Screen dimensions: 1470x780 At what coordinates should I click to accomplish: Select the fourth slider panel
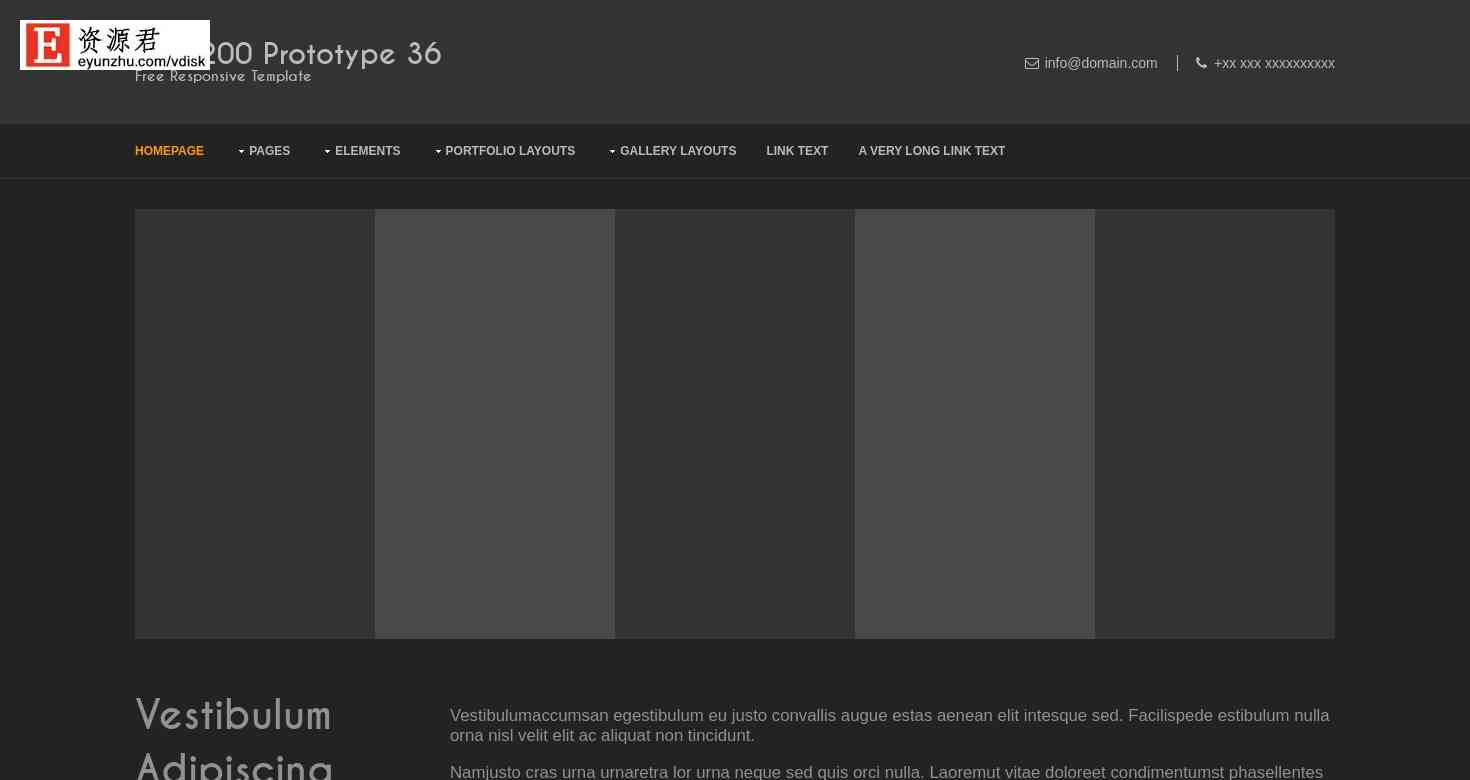(975, 424)
